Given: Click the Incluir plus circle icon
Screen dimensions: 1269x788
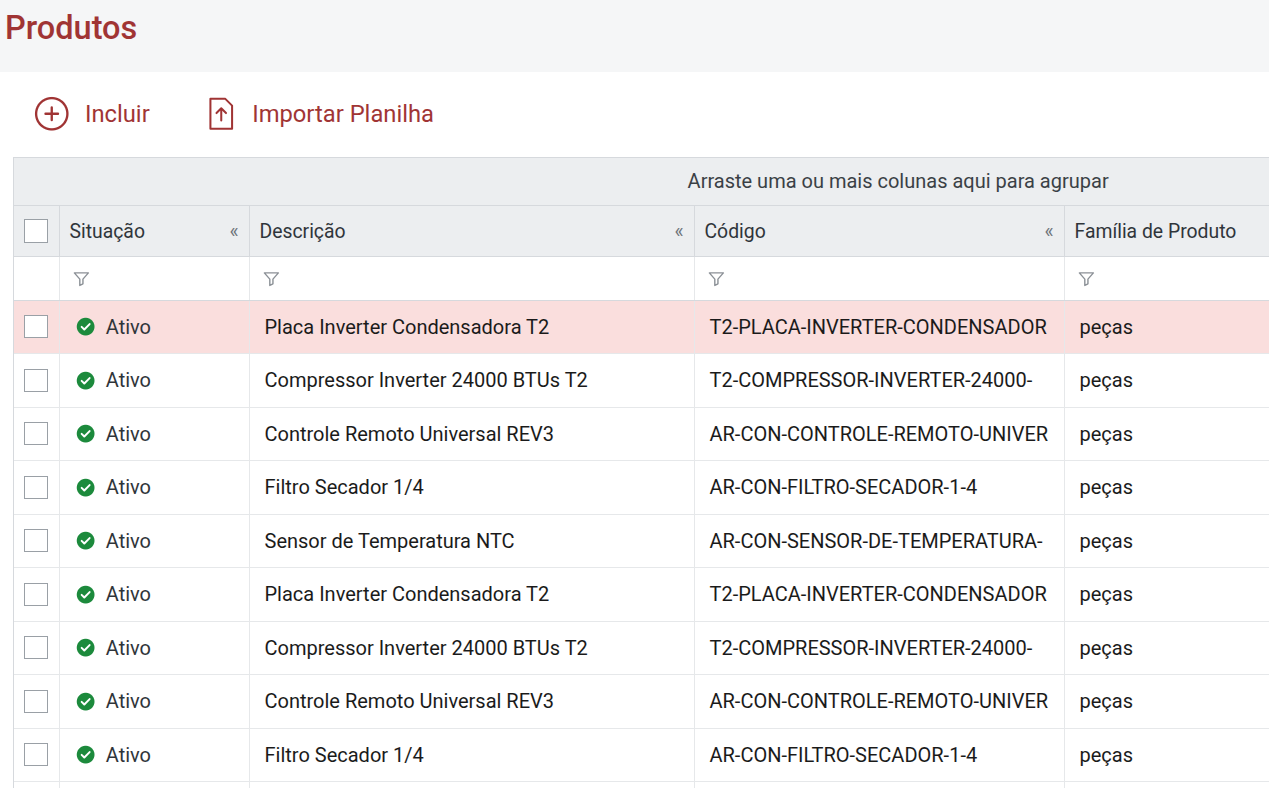Looking at the screenshot, I should [x=51, y=114].
